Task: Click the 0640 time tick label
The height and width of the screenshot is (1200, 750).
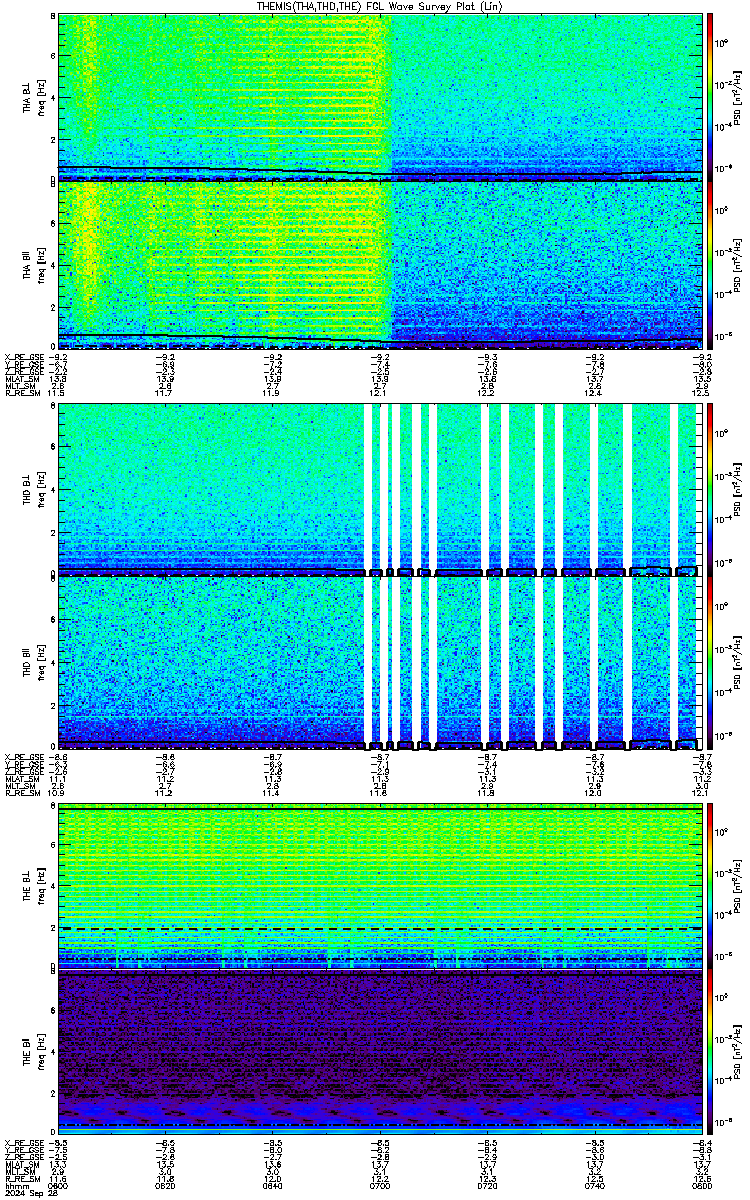Action: [x=273, y=1186]
